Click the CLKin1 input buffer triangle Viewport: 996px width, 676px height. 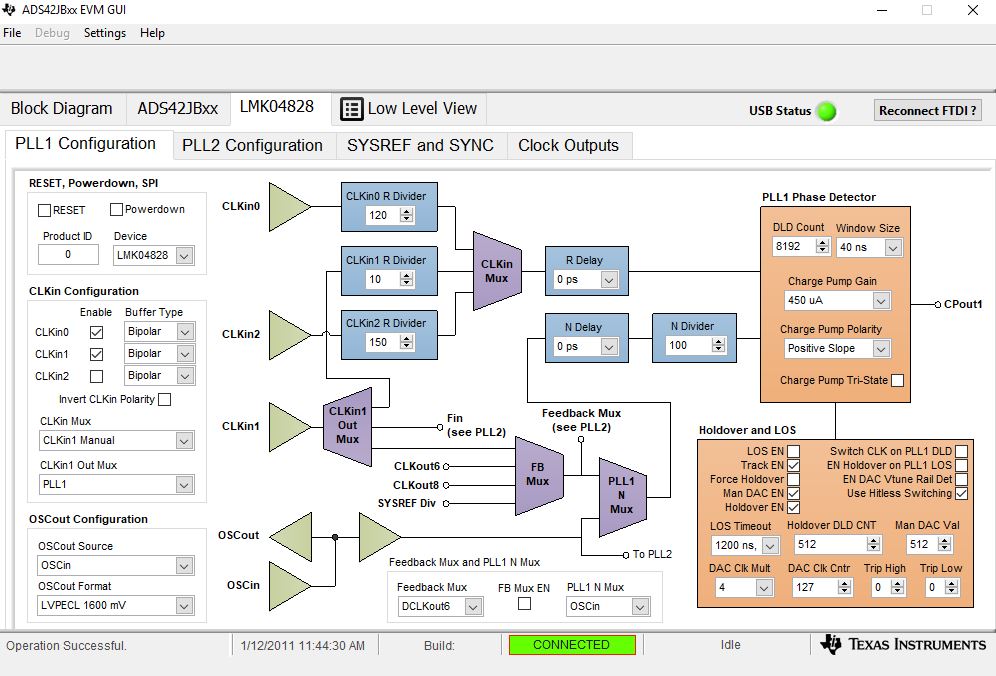tap(289, 427)
